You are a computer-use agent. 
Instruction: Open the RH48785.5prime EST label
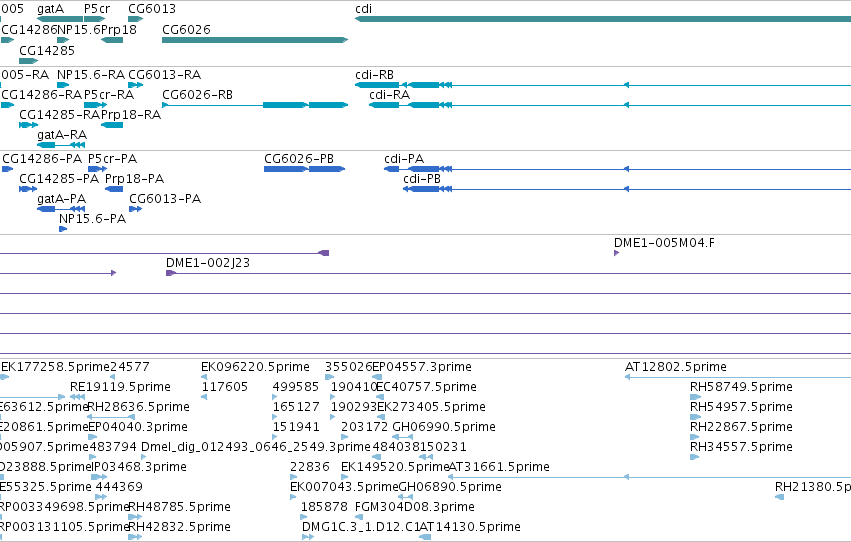click(180, 507)
